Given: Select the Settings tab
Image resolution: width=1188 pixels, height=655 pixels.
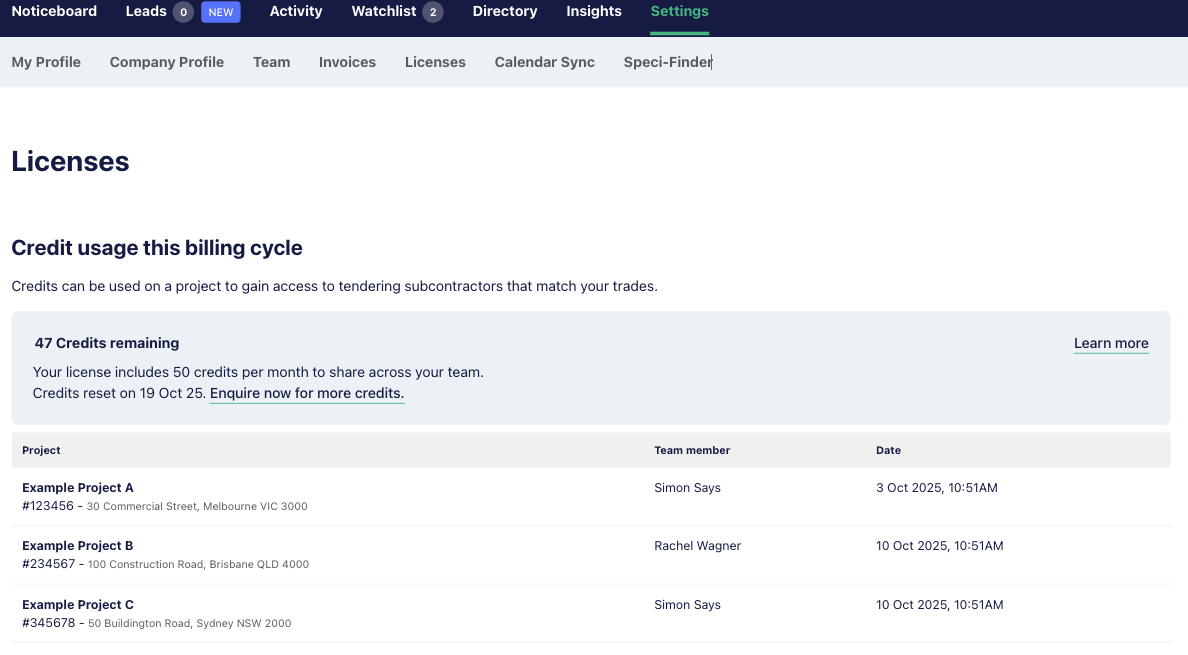Looking at the screenshot, I should [679, 12].
